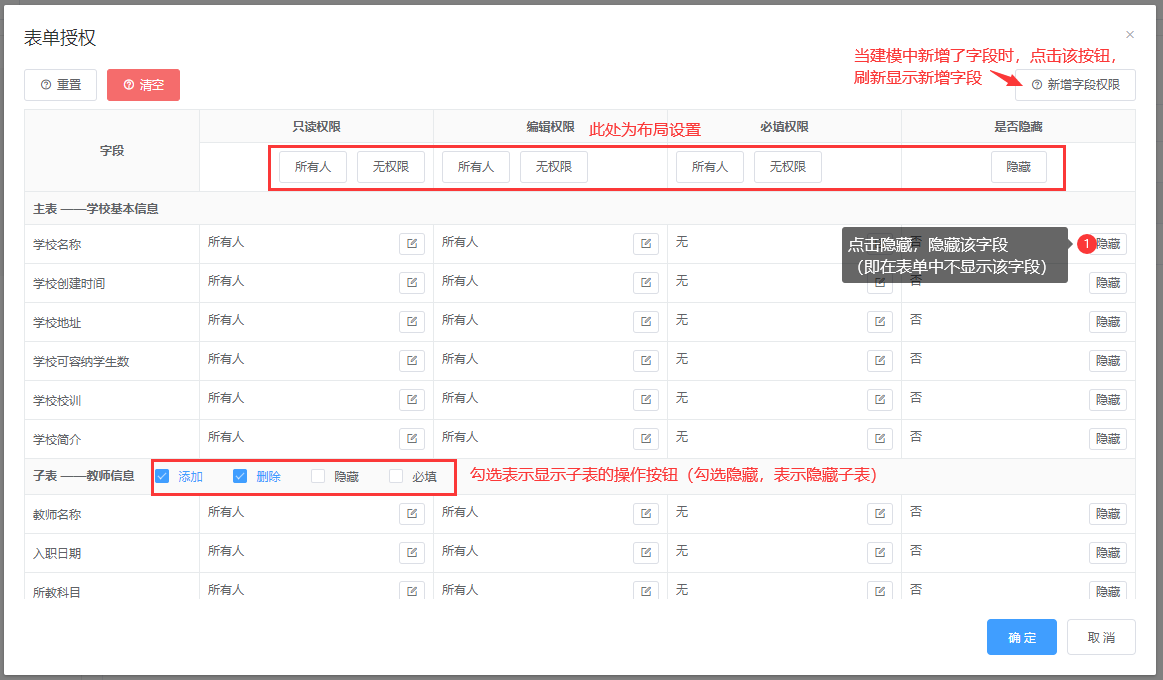Open edit icon for 学校可容纳学生数 只读权限
1163x680 pixels.
(412, 361)
